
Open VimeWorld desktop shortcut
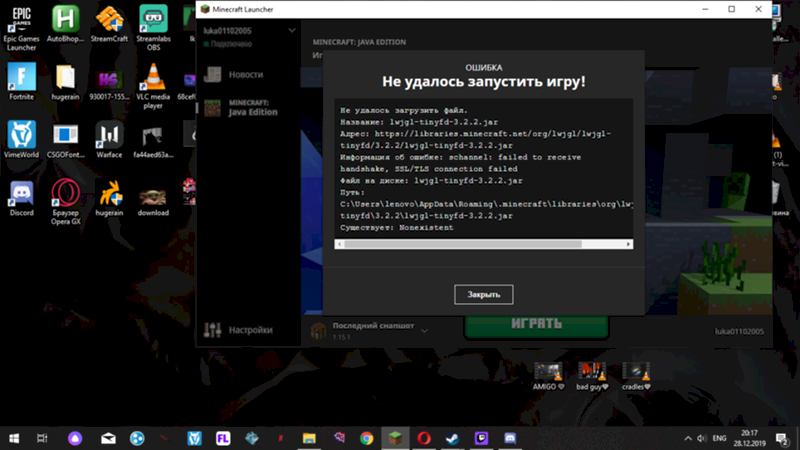20,135
